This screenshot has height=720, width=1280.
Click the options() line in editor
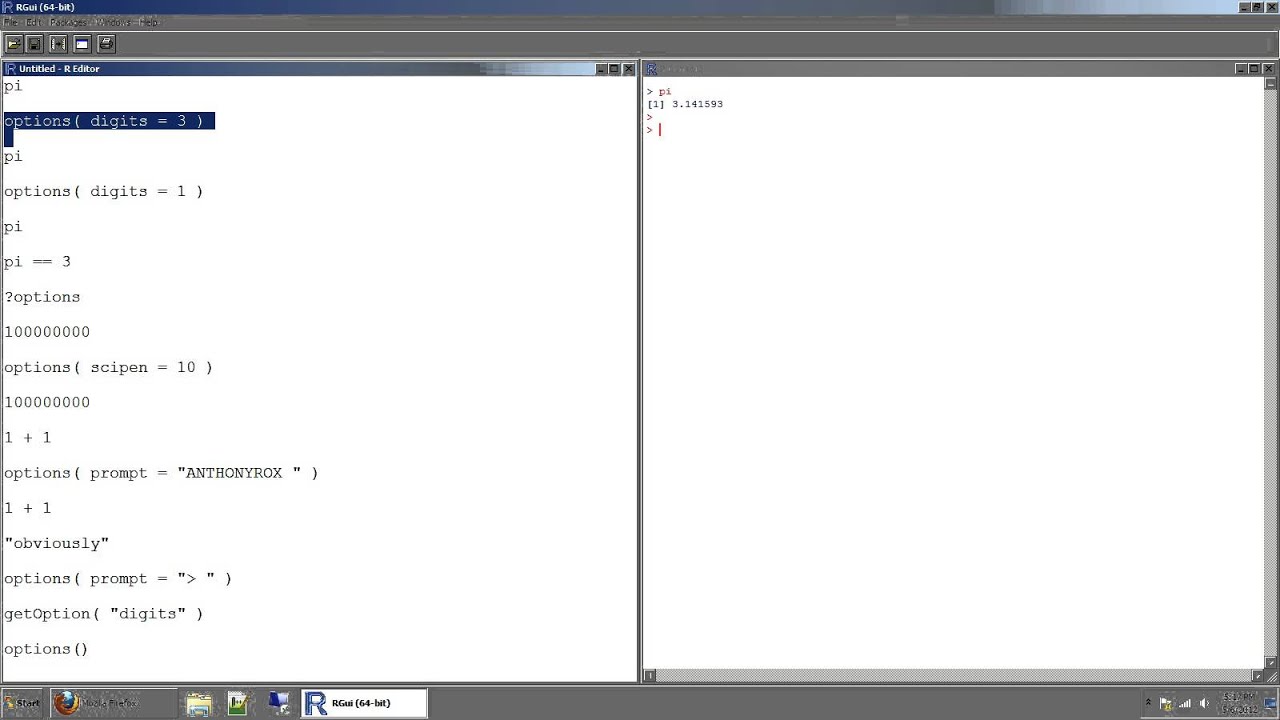click(46, 649)
